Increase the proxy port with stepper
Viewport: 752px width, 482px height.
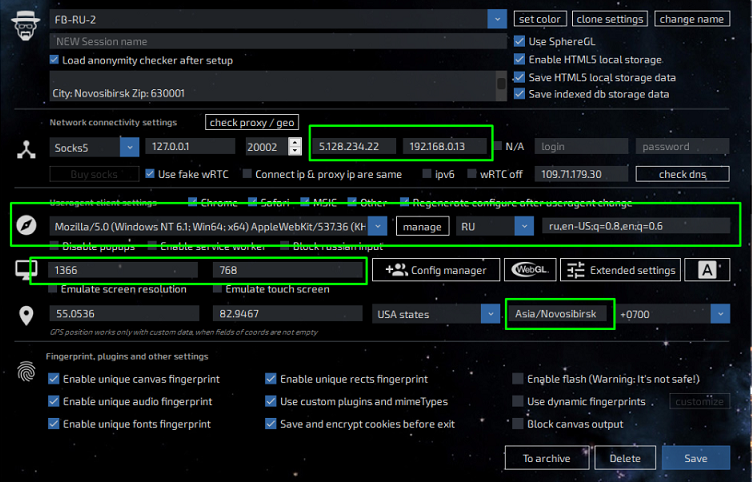[x=295, y=142]
